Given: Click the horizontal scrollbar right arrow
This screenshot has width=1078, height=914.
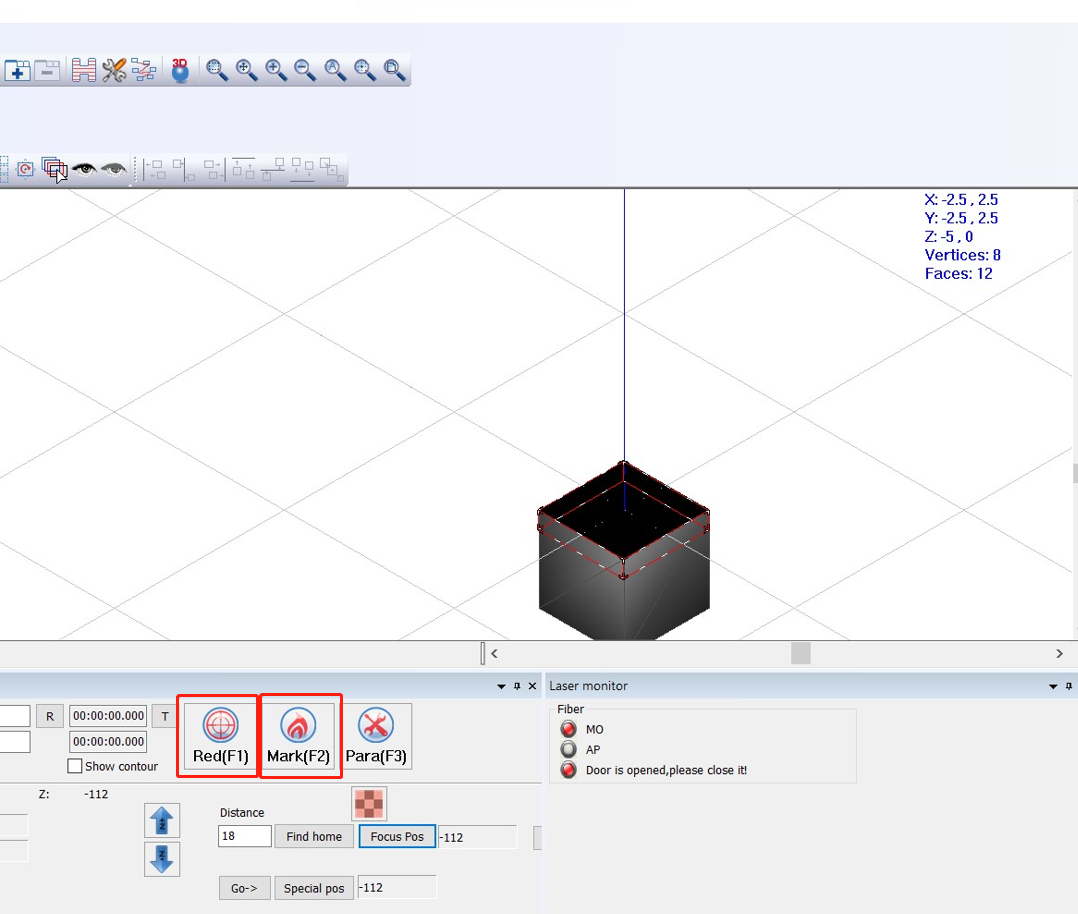Looking at the screenshot, I should pyautogui.click(x=1059, y=653).
